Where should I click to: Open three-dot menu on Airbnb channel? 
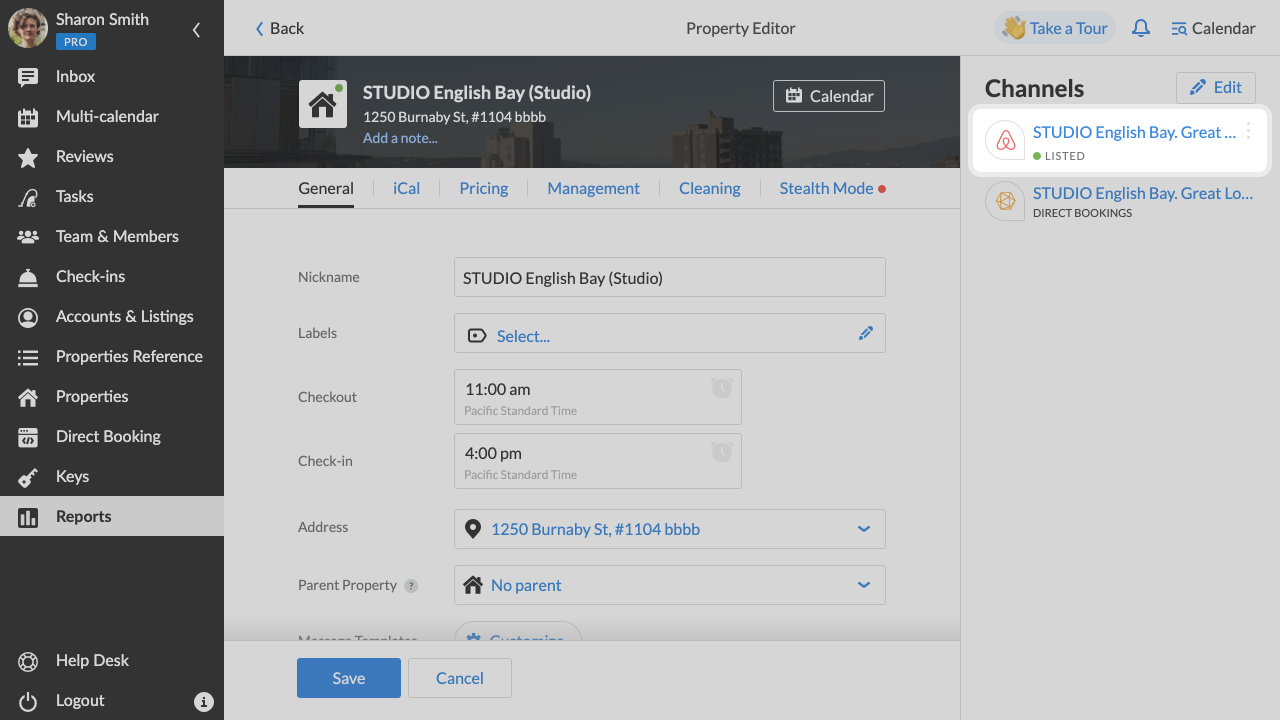pyautogui.click(x=1248, y=131)
